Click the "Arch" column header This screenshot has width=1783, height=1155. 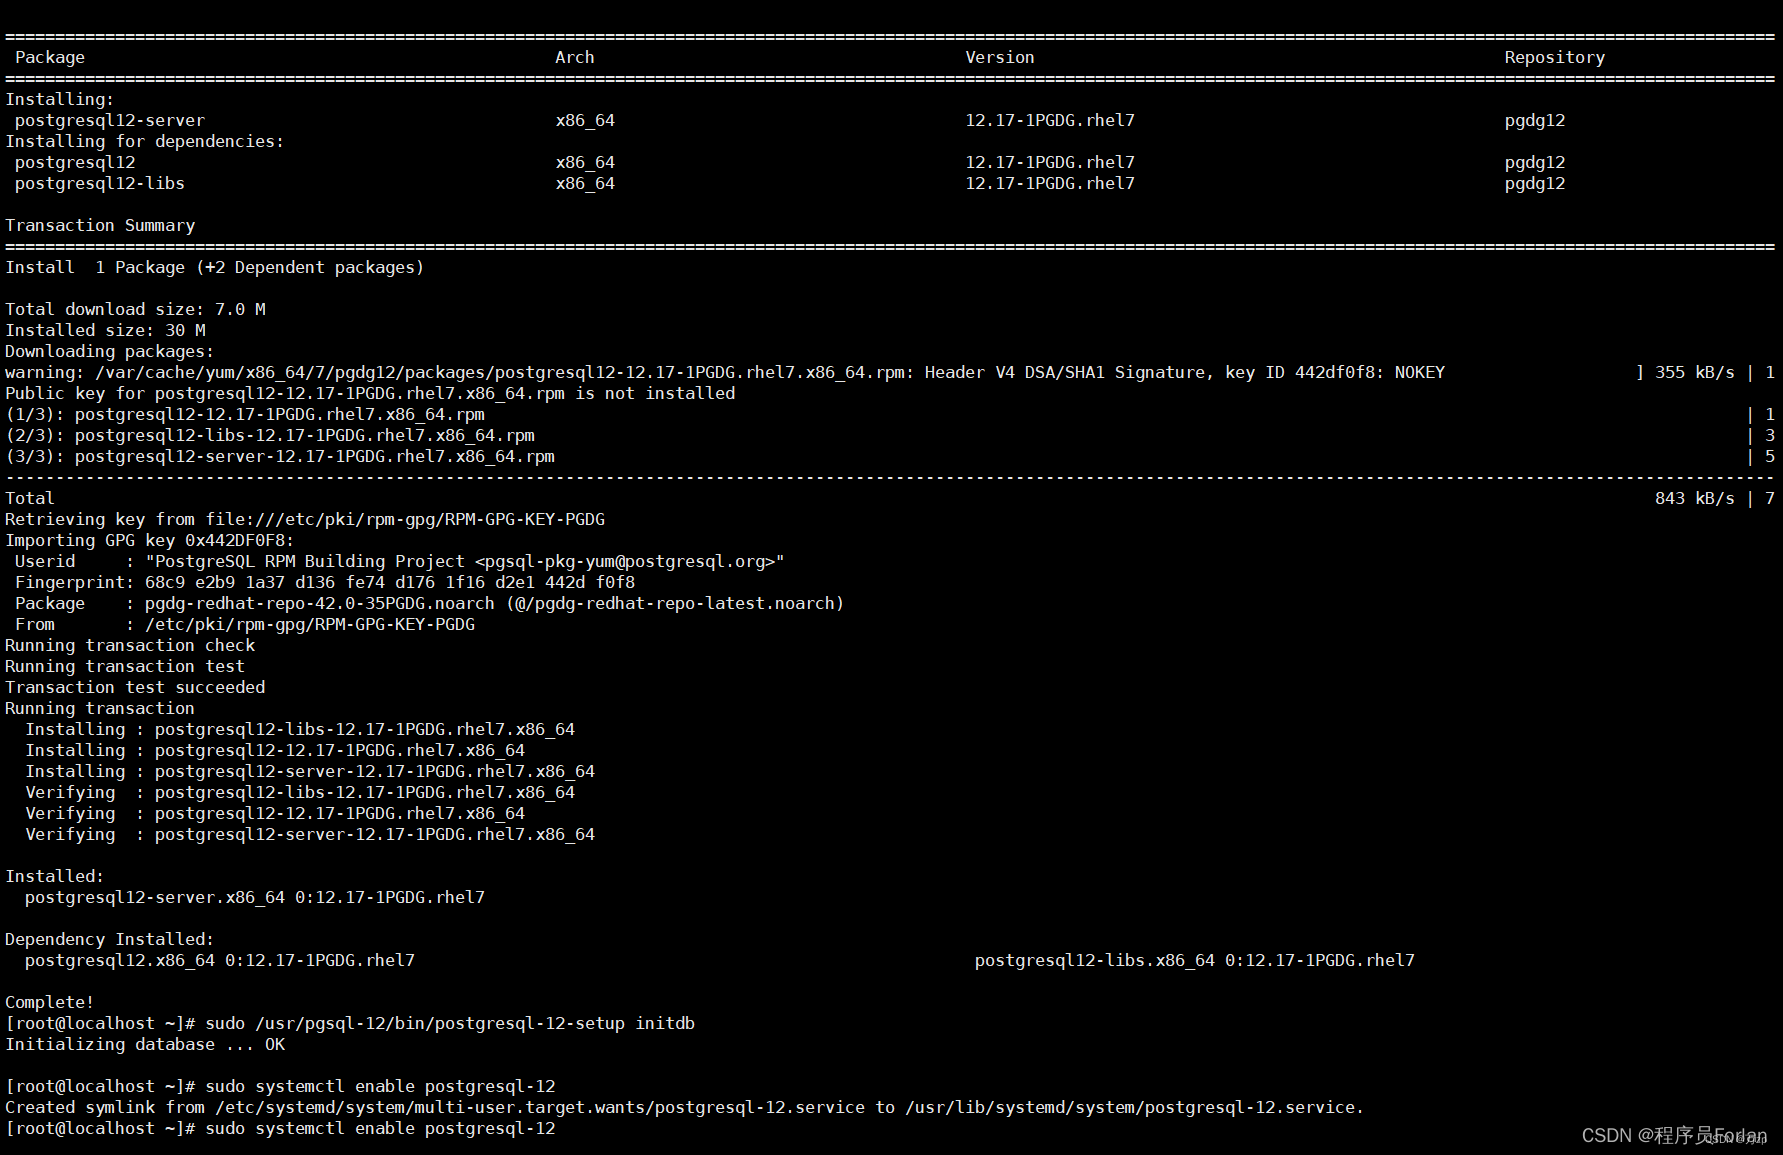(575, 57)
